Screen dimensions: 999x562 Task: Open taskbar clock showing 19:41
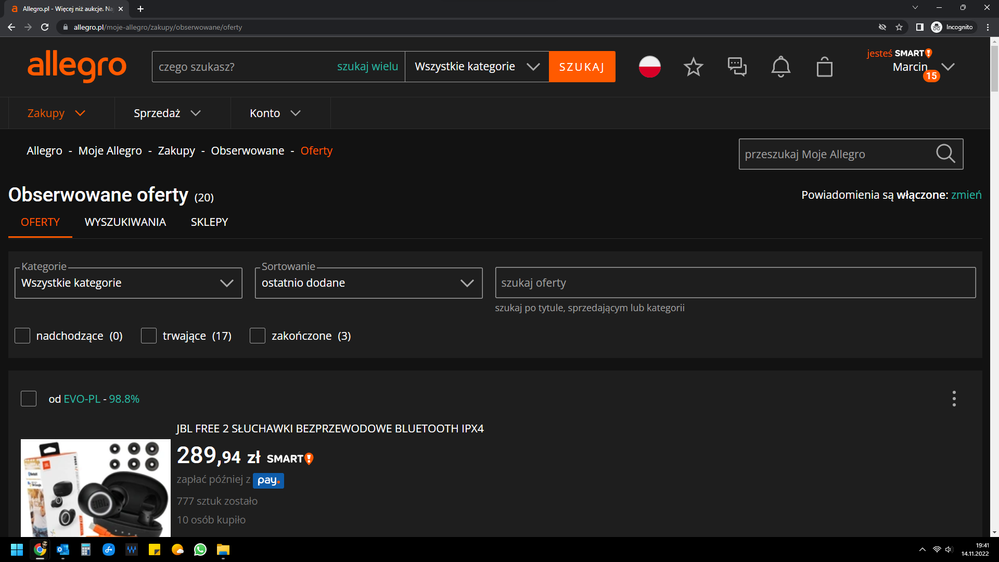point(975,549)
